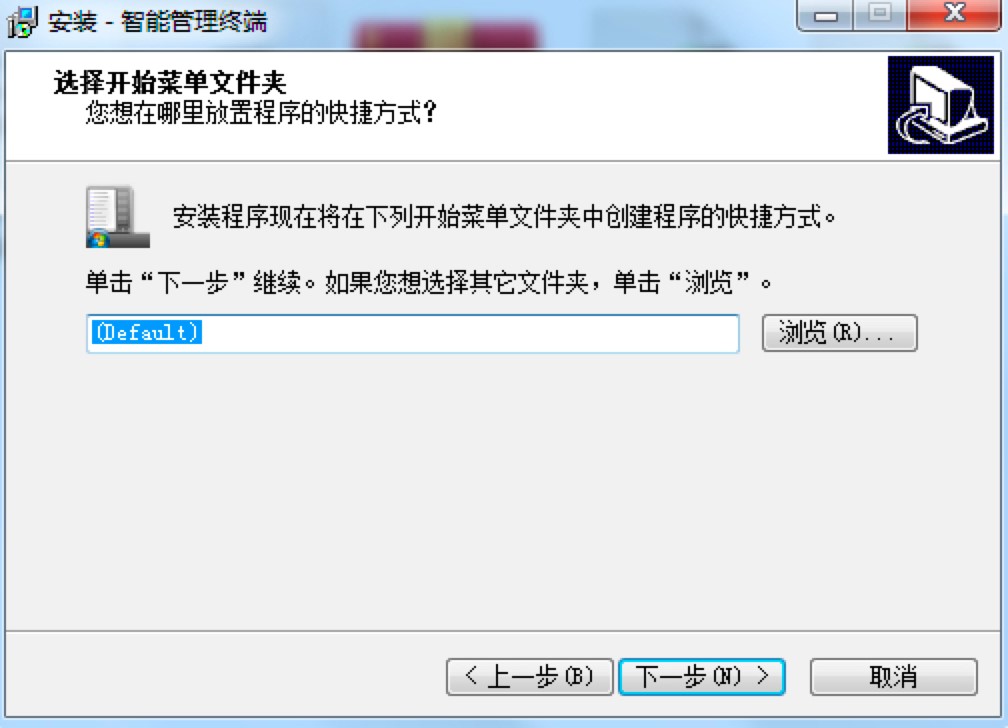Screen dimensions: 1008x728
Task: Continue with 下一步(N) button
Action: [x=701, y=677]
